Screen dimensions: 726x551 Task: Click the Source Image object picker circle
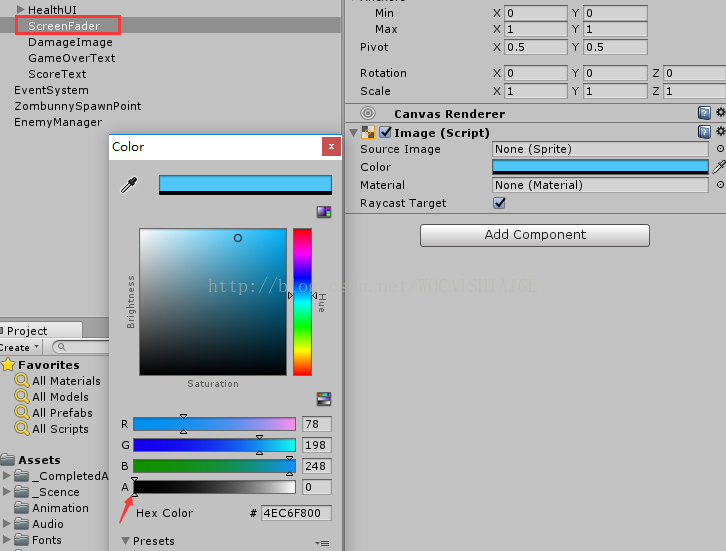coord(720,149)
